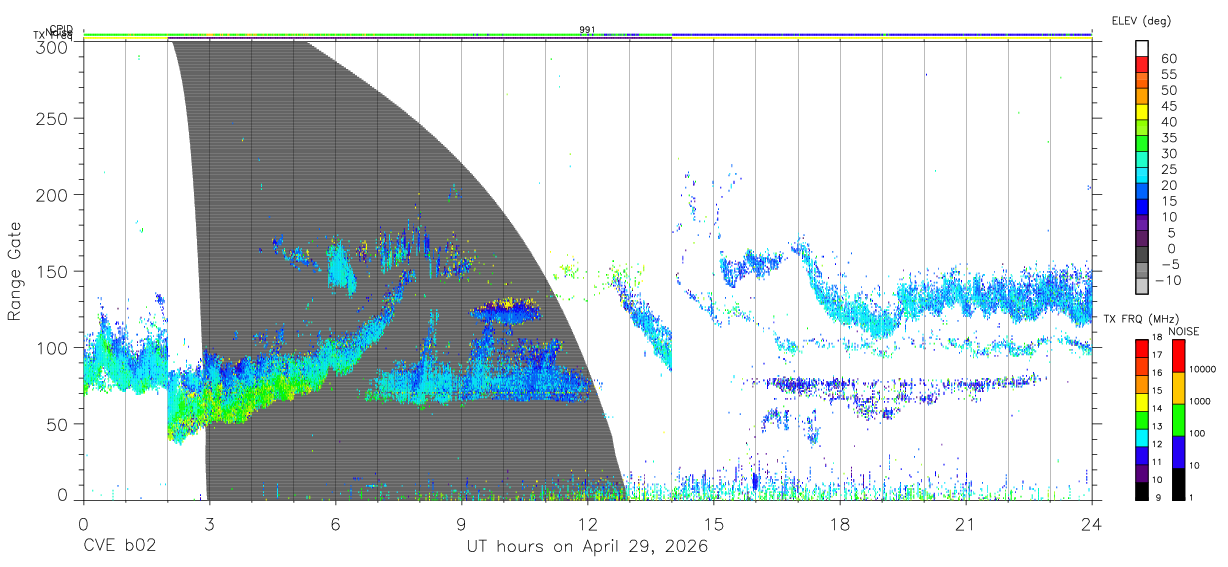Click the black bottom segment of the TX FRQ color bar

click(x=1142, y=491)
